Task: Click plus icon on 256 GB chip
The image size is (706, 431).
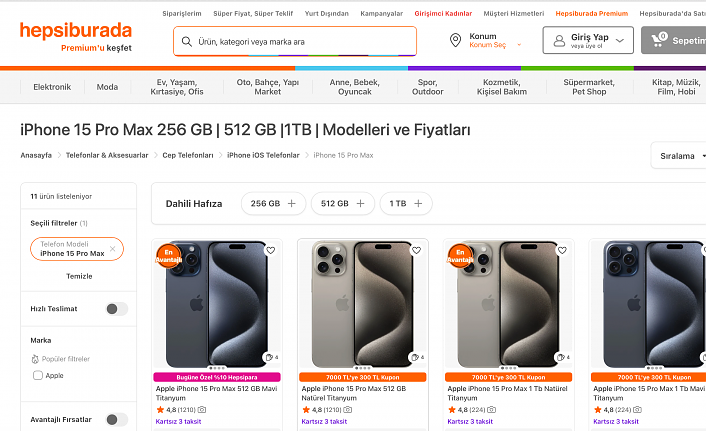Action: point(292,203)
